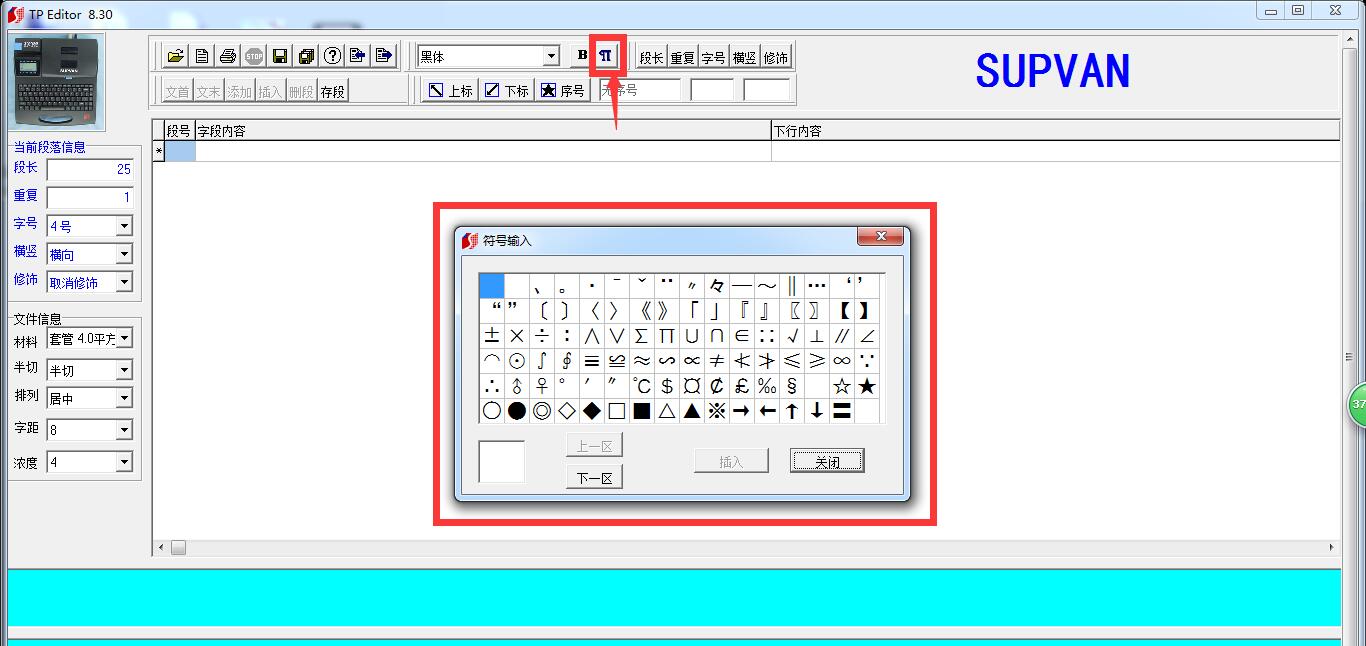Click the save floppy disk icon
This screenshot has width=1366, height=646.
tap(280, 56)
